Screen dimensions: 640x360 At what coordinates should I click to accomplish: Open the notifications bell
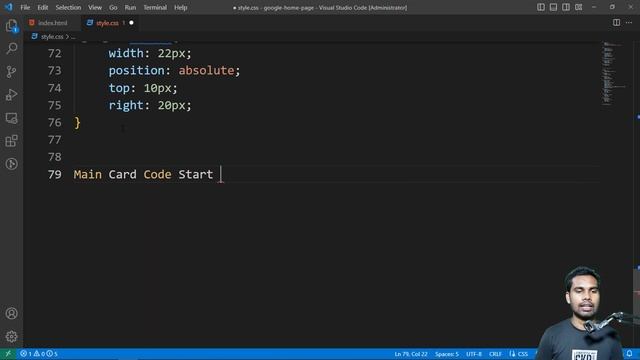(x=629, y=353)
